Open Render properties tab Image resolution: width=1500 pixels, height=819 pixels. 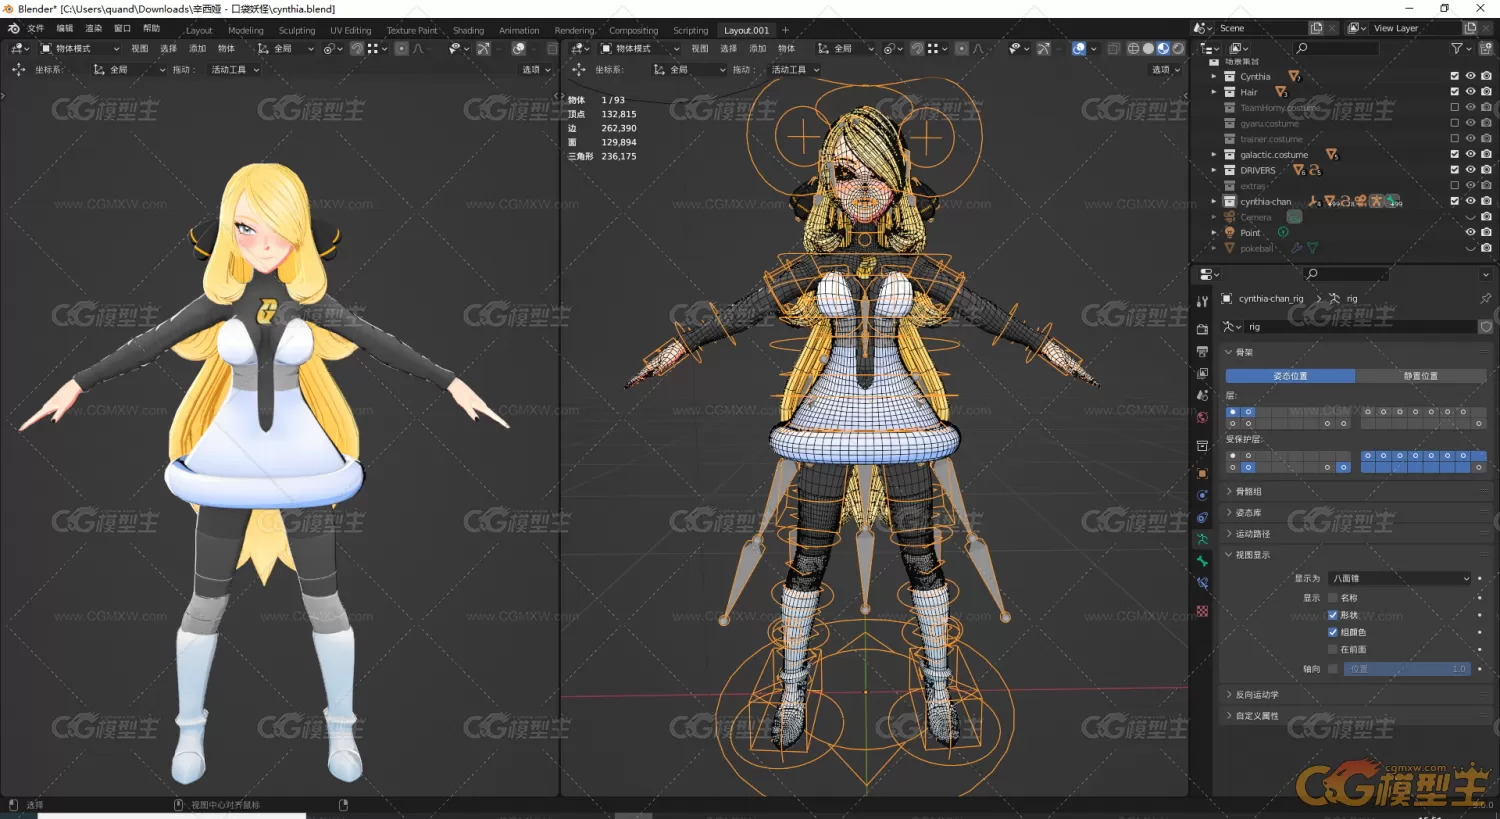click(x=1202, y=329)
